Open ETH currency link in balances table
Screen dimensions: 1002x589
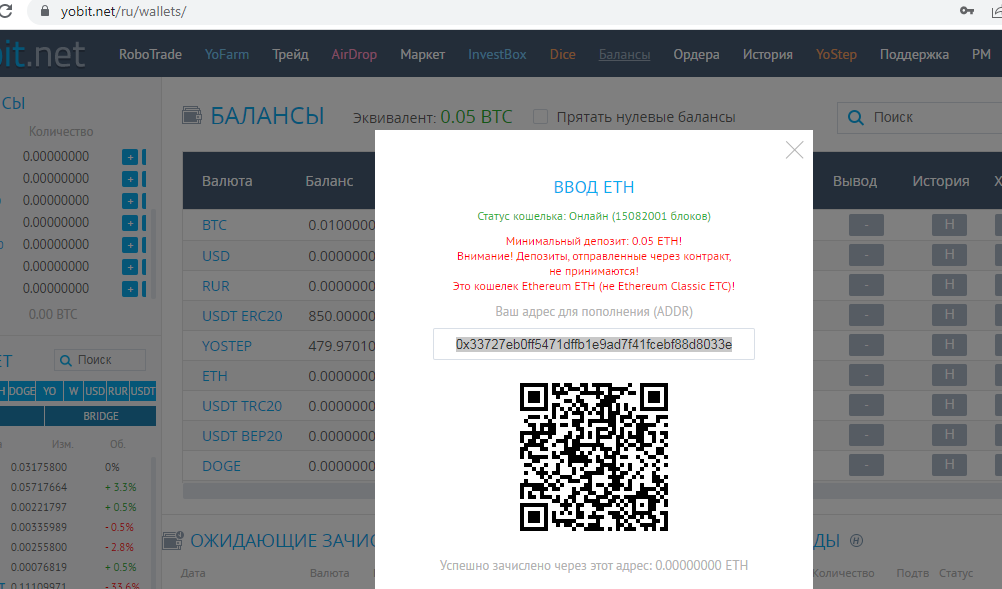pyautogui.click(x=215, y=376)
